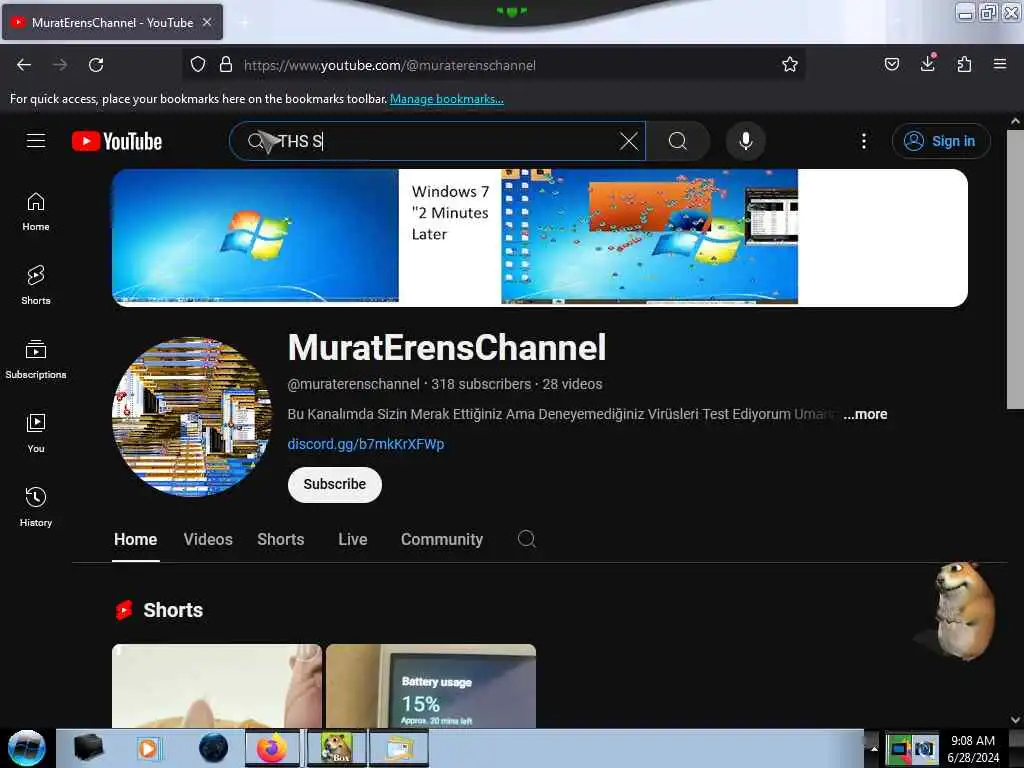Viewport: 1024px width, 768px height.
Task: Open the Battery usage Shorts thumbnail
Action: click(431, 686)
